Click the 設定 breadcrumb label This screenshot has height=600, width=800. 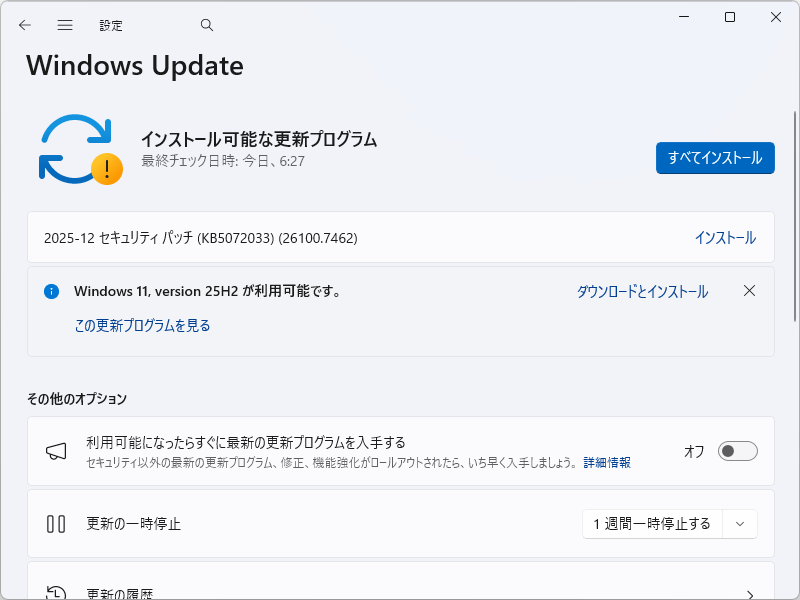111,24
